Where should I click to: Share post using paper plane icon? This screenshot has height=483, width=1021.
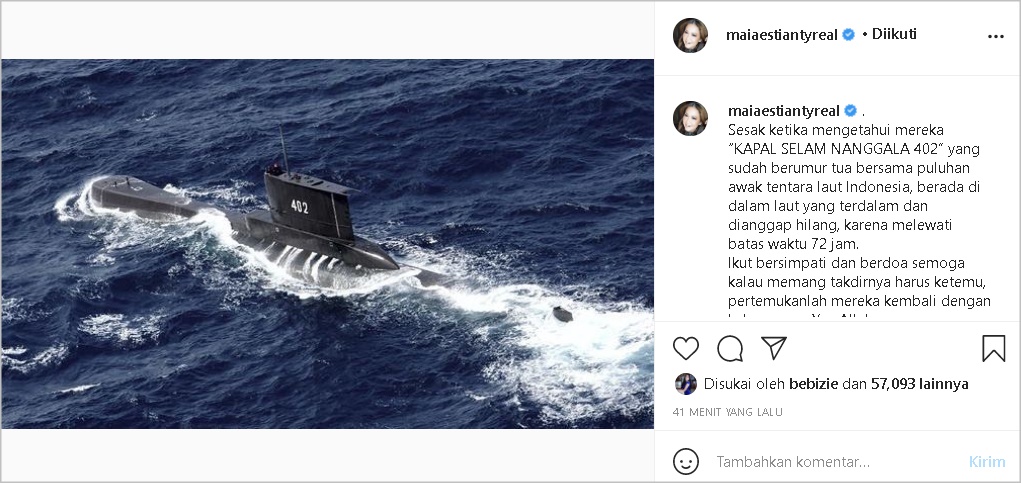pyautogui.click(x=774, y=348)
